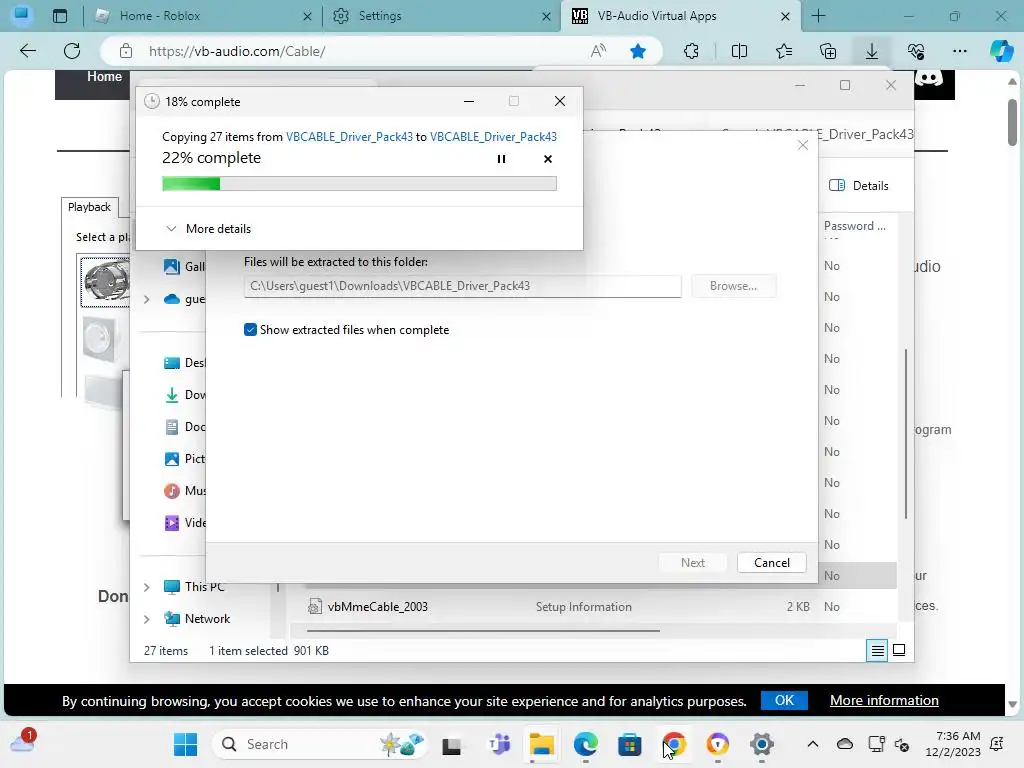
Task: Open Copilot sidebar icon
Action: 1001,51
